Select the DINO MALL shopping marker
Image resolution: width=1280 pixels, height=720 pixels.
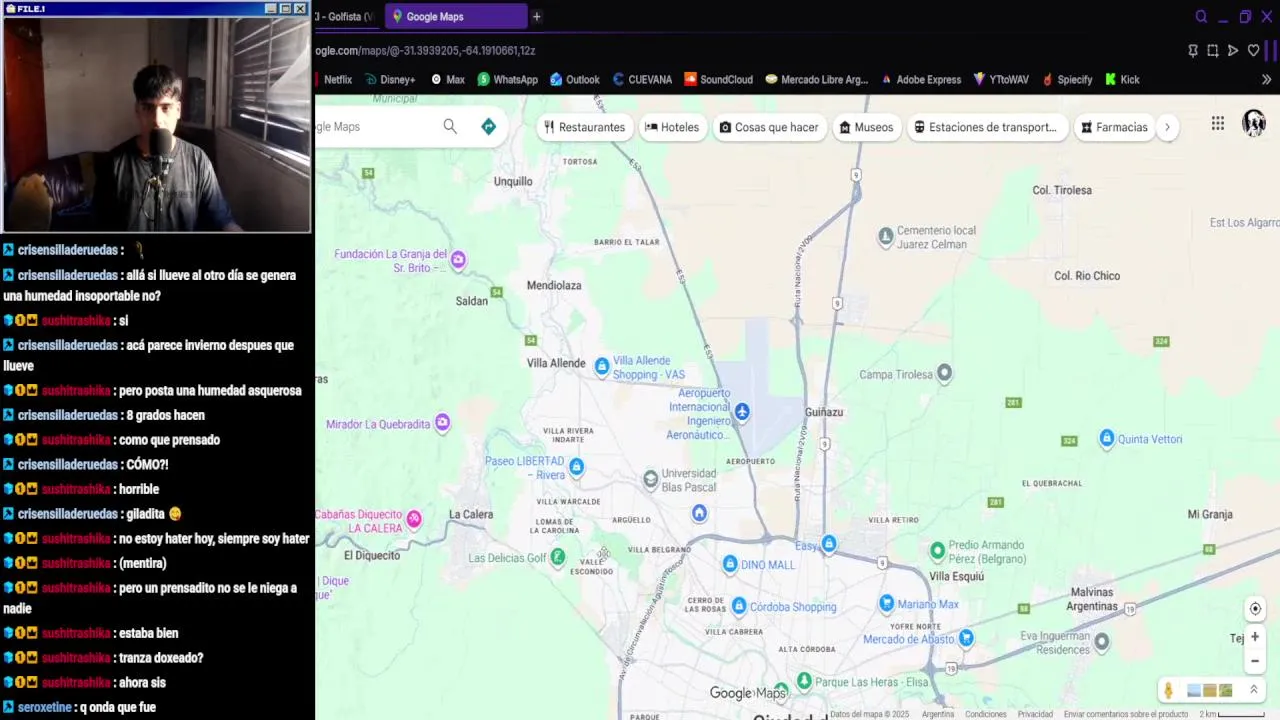coord(731,564)
